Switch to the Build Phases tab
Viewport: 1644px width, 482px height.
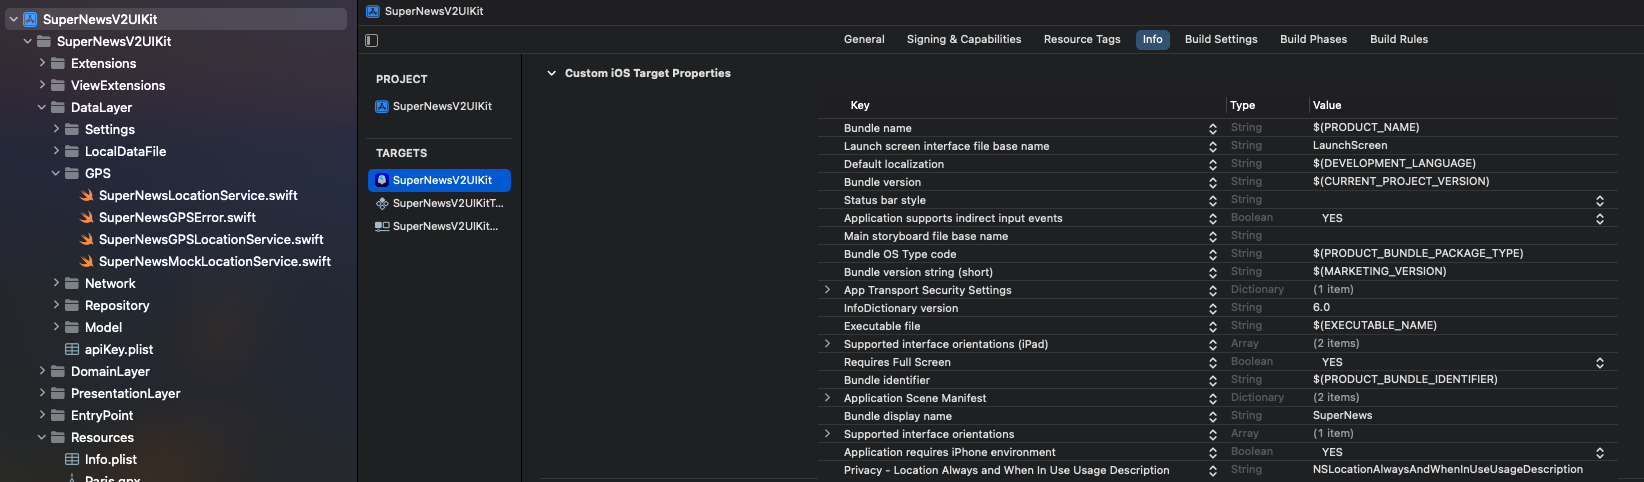pyautogui.click(x=1313, y=39)
